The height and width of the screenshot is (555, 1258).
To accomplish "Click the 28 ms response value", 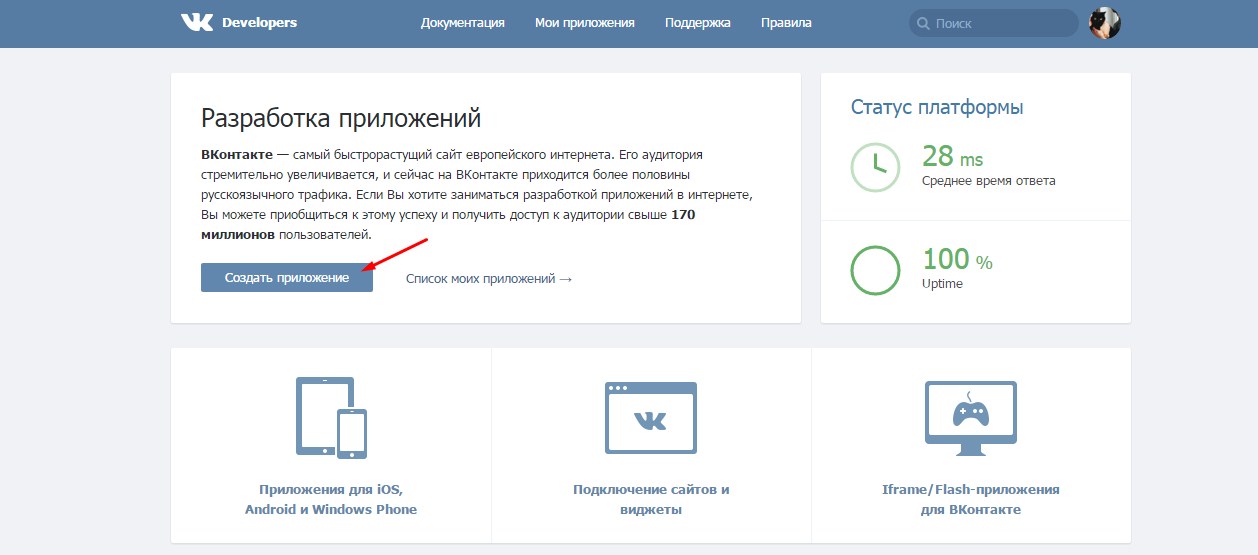I will tap(953, 156).
